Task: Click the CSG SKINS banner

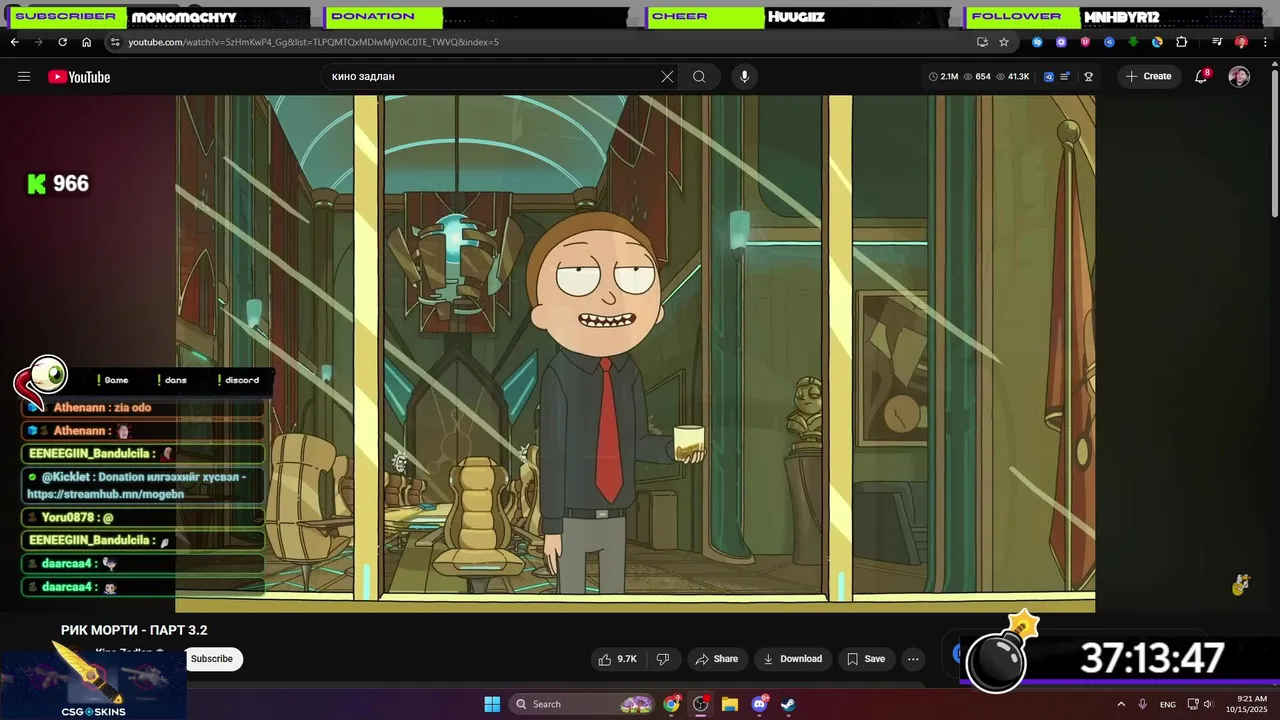Action: tap(93, 686)
